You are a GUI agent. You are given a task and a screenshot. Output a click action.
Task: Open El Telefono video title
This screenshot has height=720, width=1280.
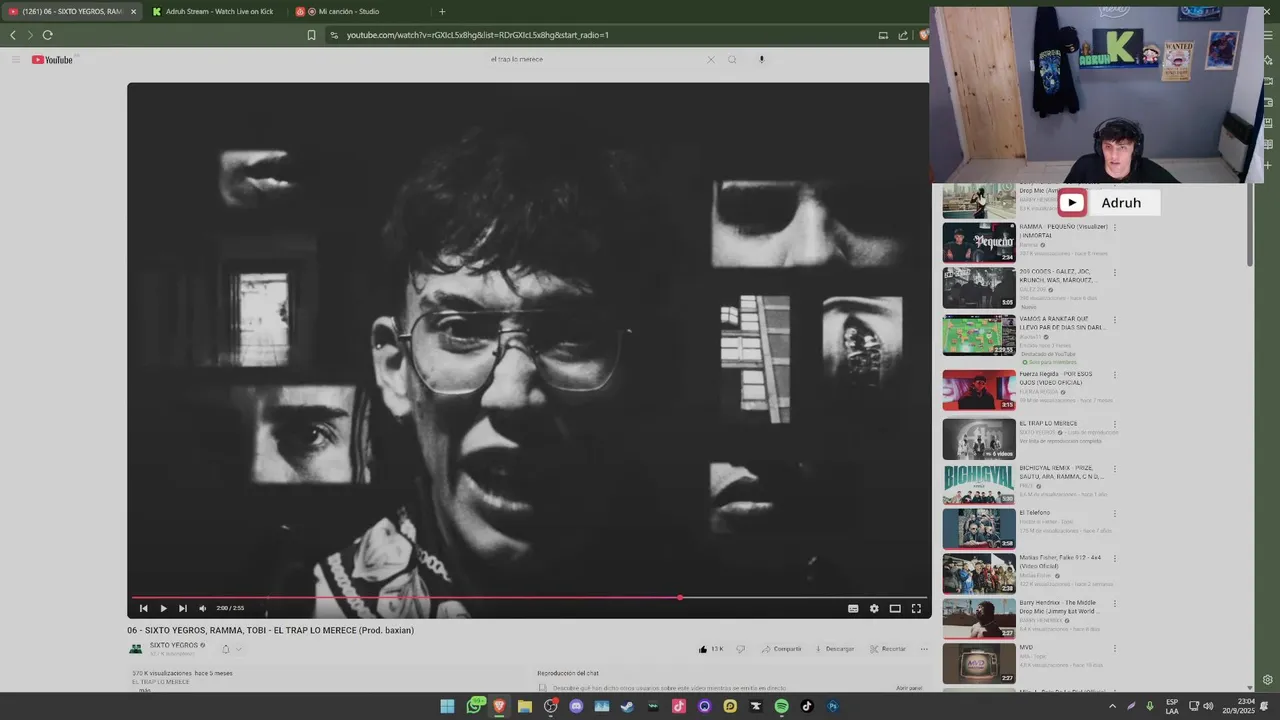click(x=1034, y=513)
